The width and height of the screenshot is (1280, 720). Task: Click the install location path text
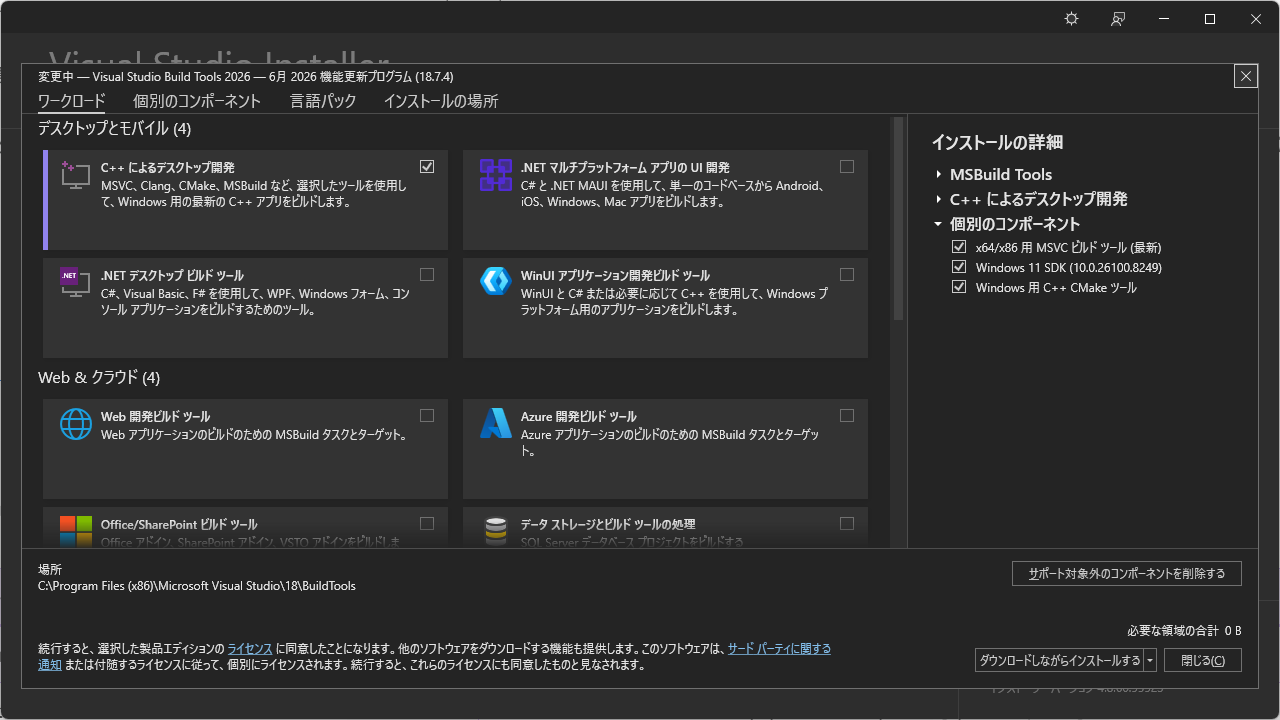click(x=197, y=586)
